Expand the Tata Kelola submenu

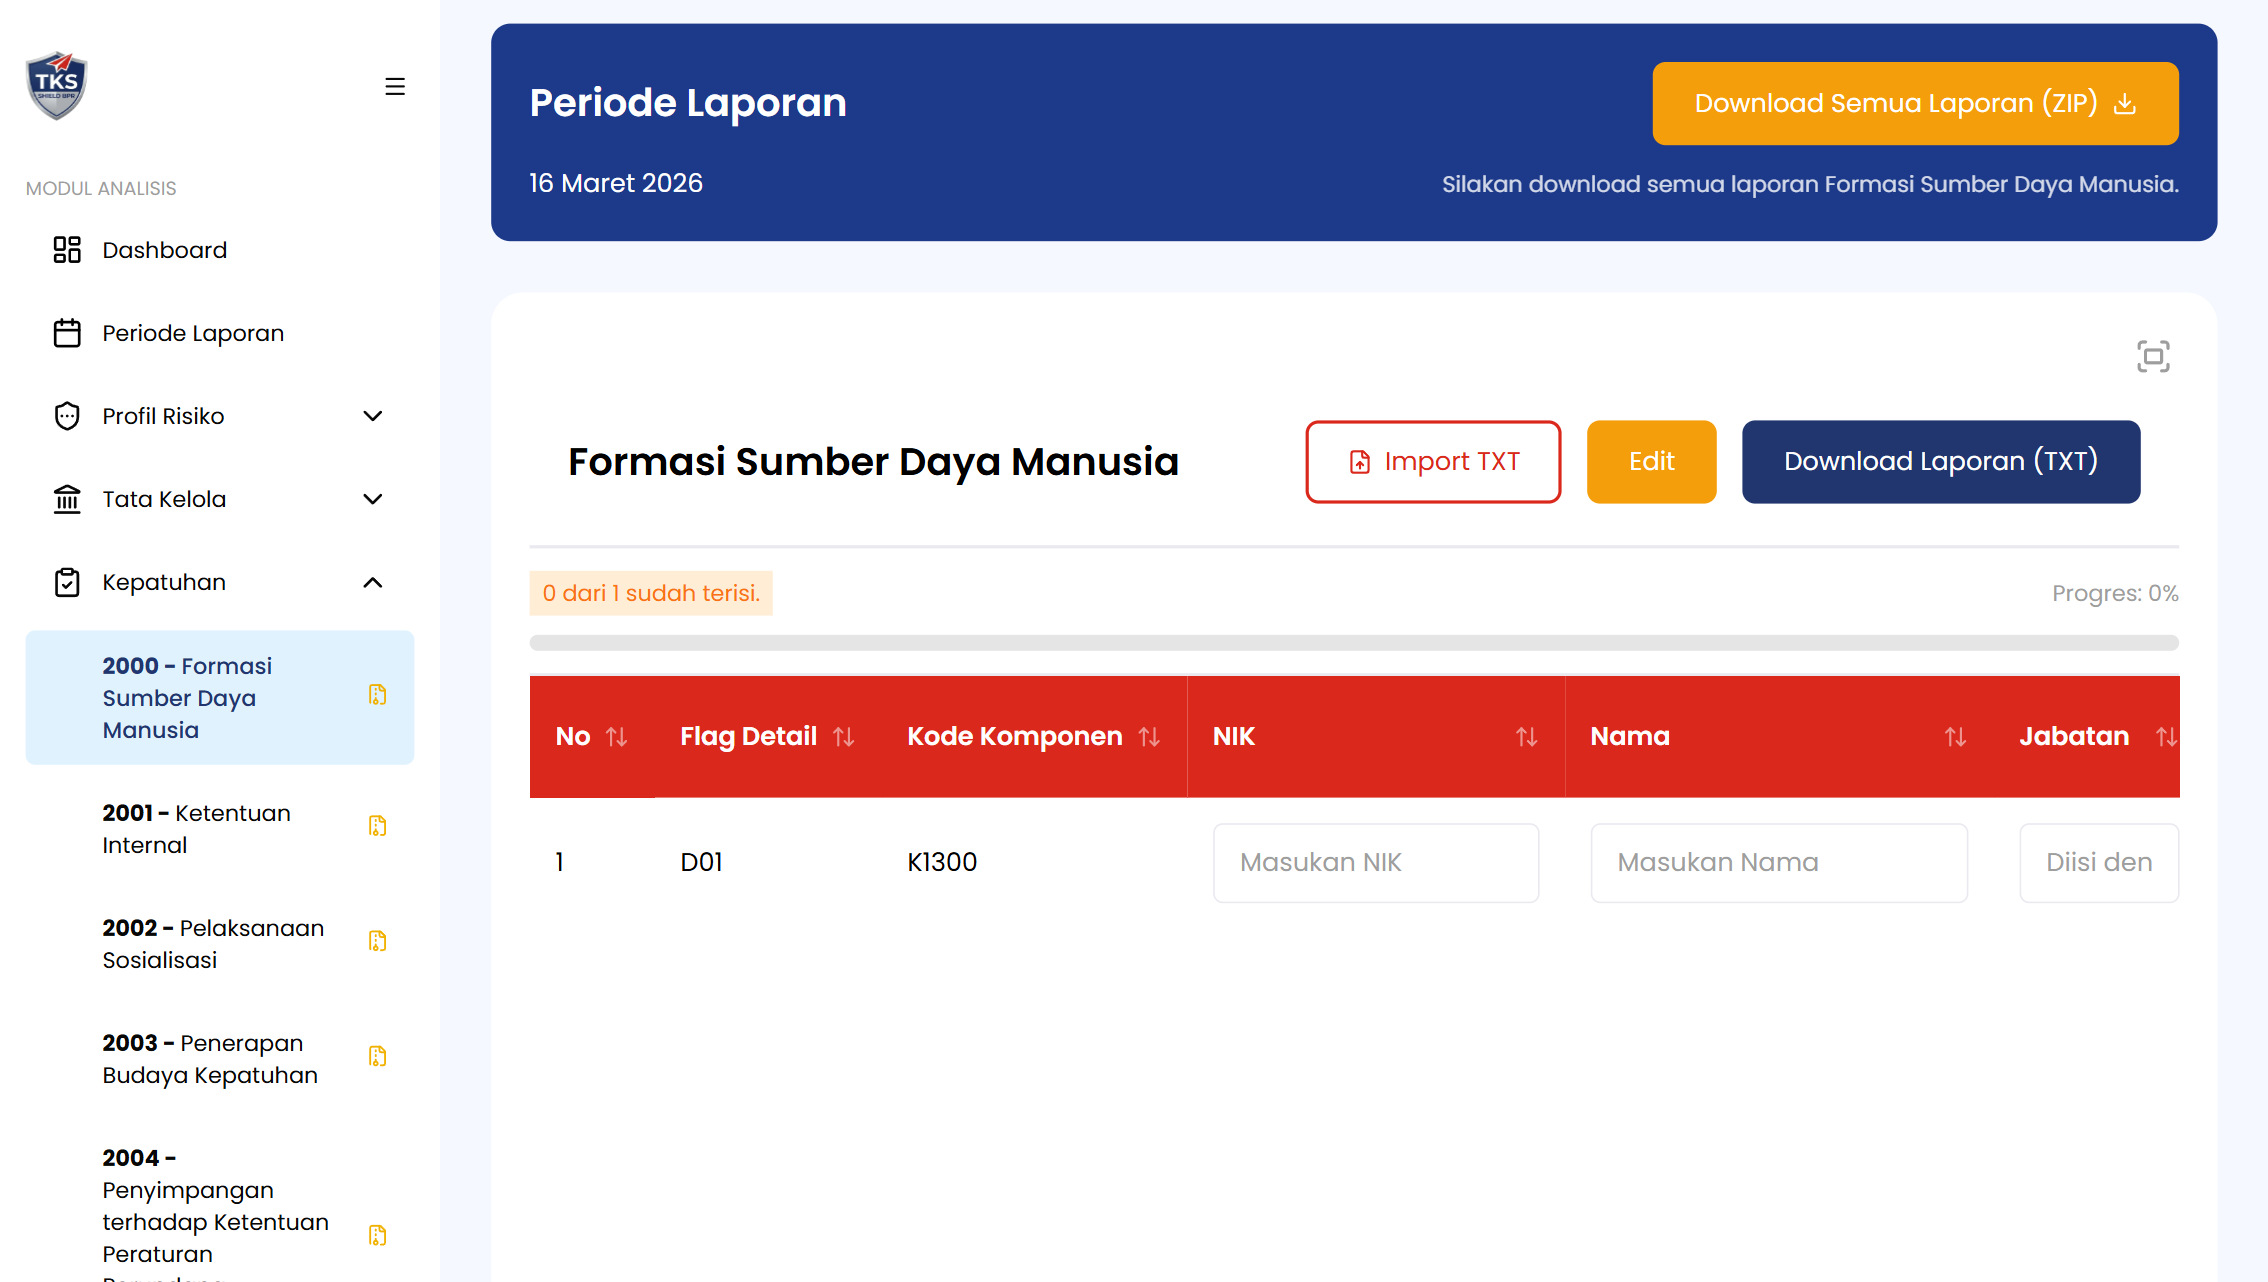373,499
